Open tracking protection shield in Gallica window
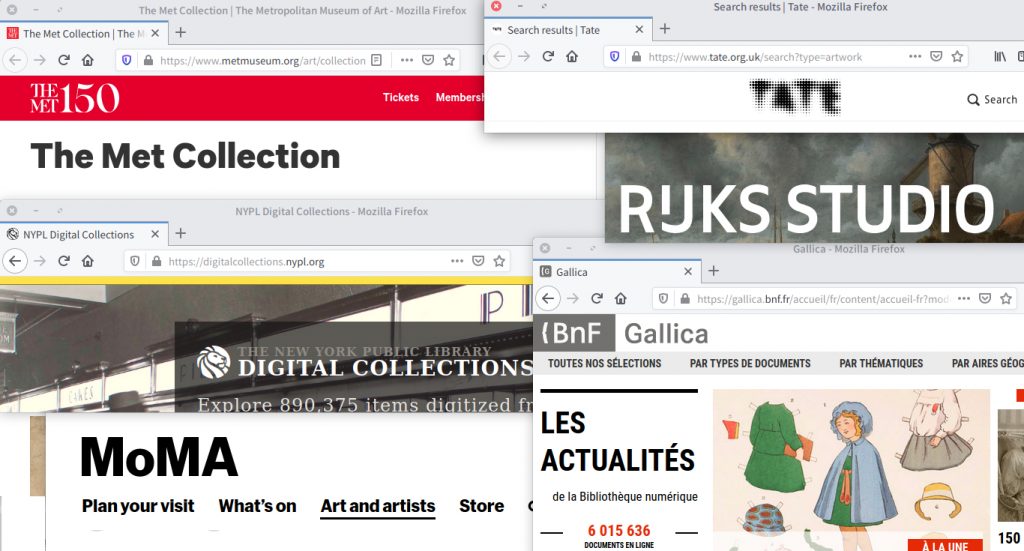The height and width of the screenshot is (551, 1024). (664, 298)
